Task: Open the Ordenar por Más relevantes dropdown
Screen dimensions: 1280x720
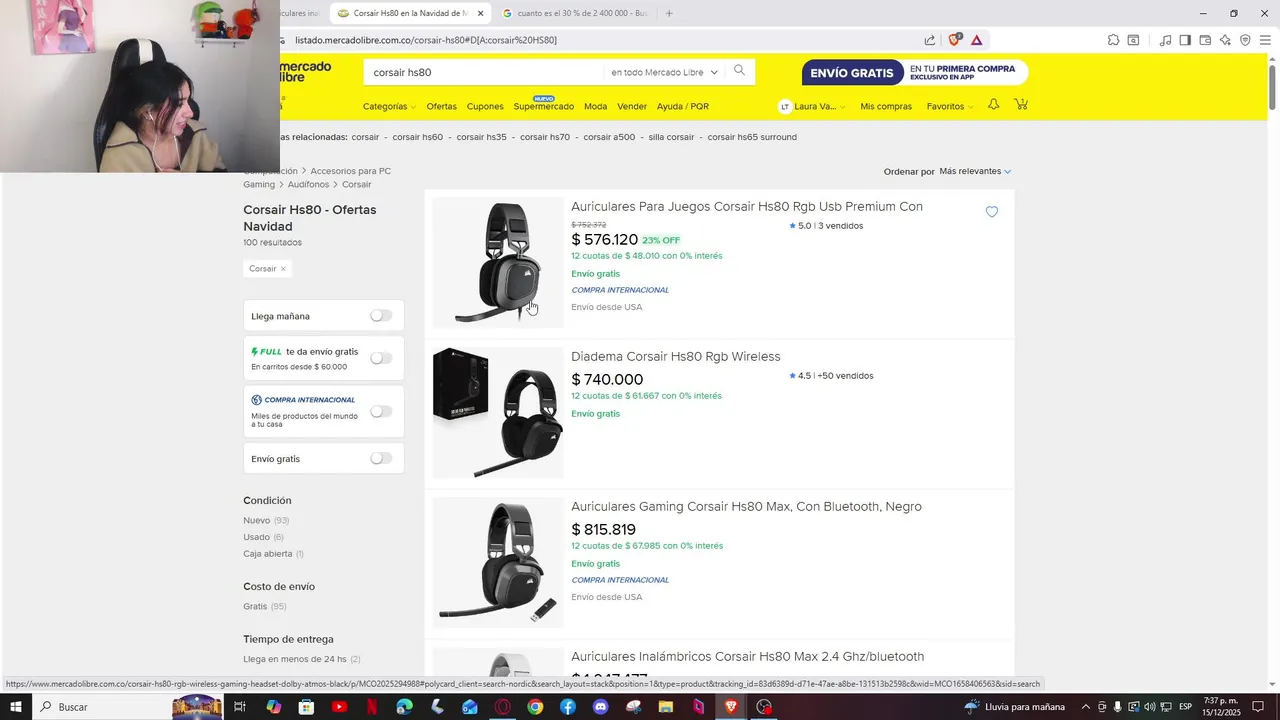Action: point(975,171)
